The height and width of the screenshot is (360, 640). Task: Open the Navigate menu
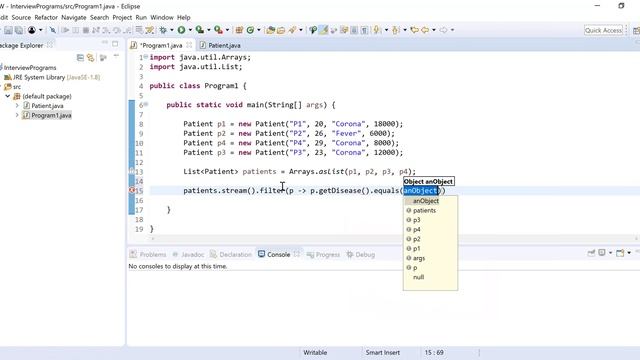[73, 18]
